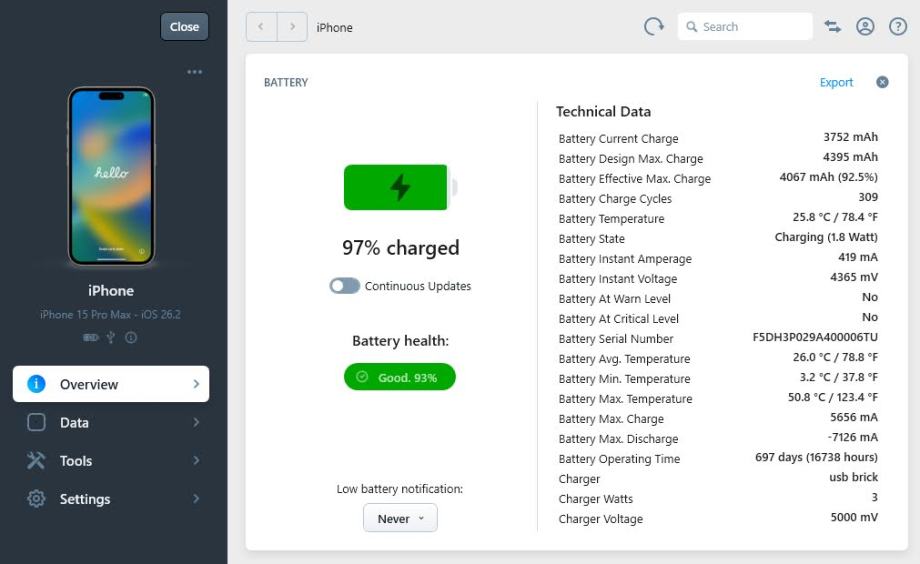Click the device info icon under iPhone
Viewport: 920px width, 564px height.
click(x=131, y=338)
